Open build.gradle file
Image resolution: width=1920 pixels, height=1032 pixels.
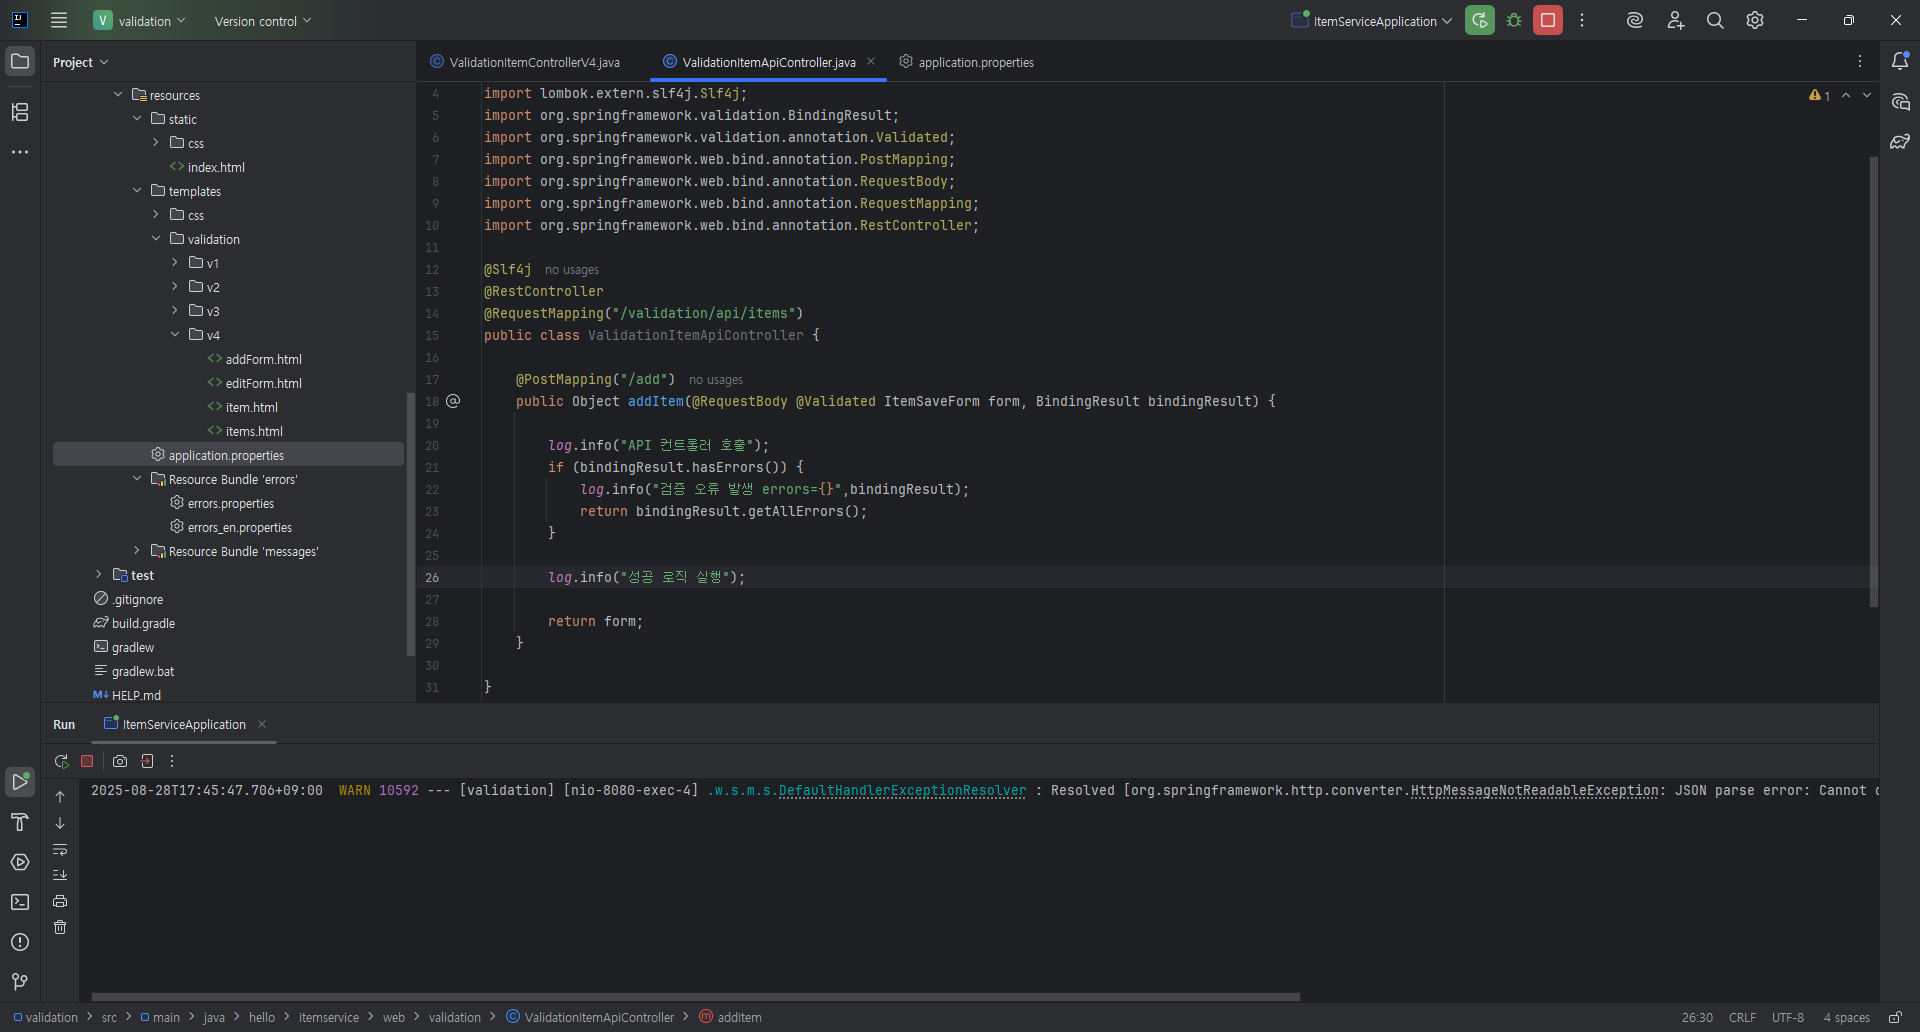tap(135, 623)
